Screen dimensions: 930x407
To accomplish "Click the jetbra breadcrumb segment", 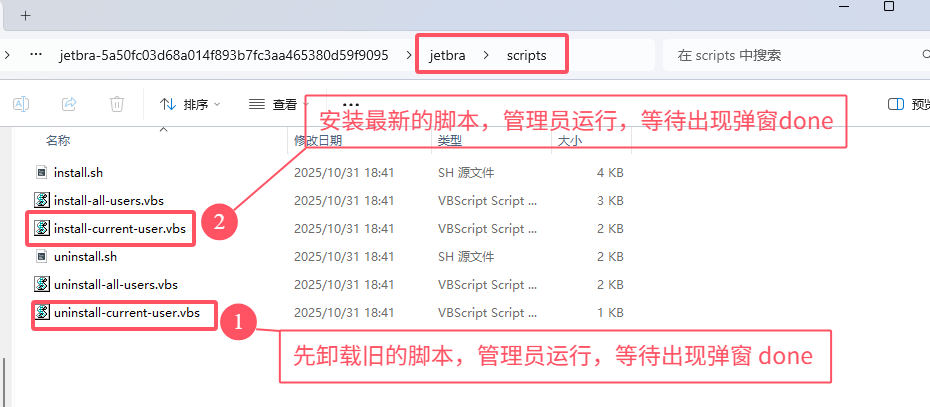I will pyautogui.click(x=447, y=56).
